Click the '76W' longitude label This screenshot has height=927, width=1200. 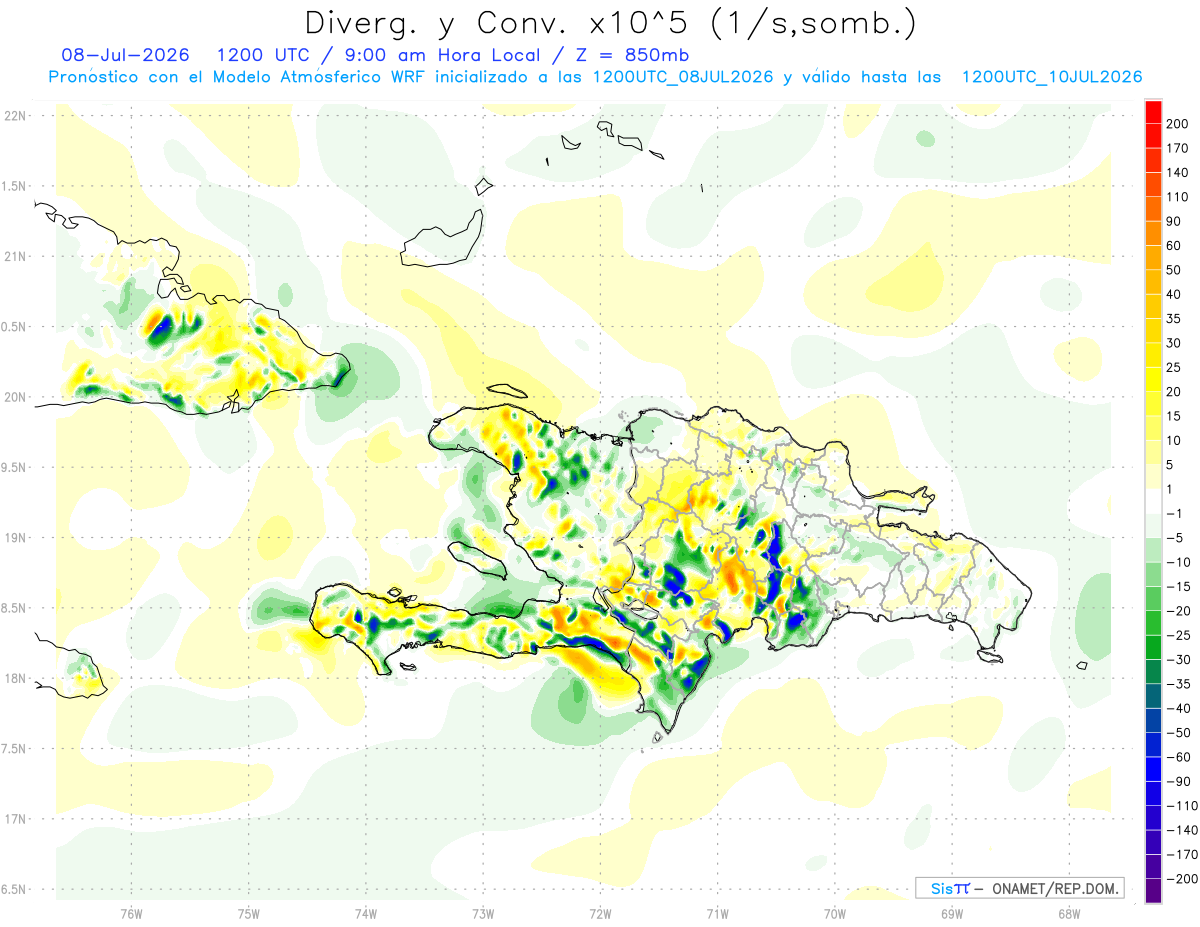tap(131, 913)
